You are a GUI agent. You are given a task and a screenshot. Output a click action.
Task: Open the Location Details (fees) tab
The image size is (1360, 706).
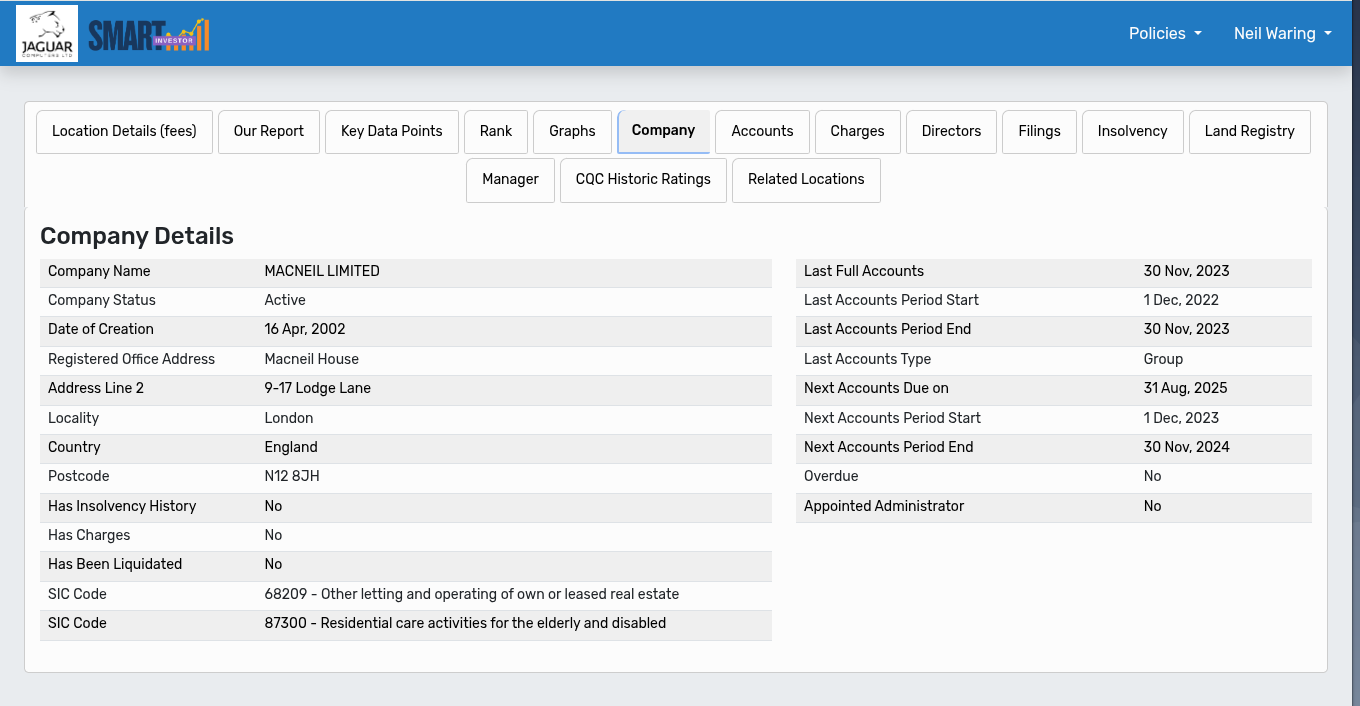tap(123, 131)
